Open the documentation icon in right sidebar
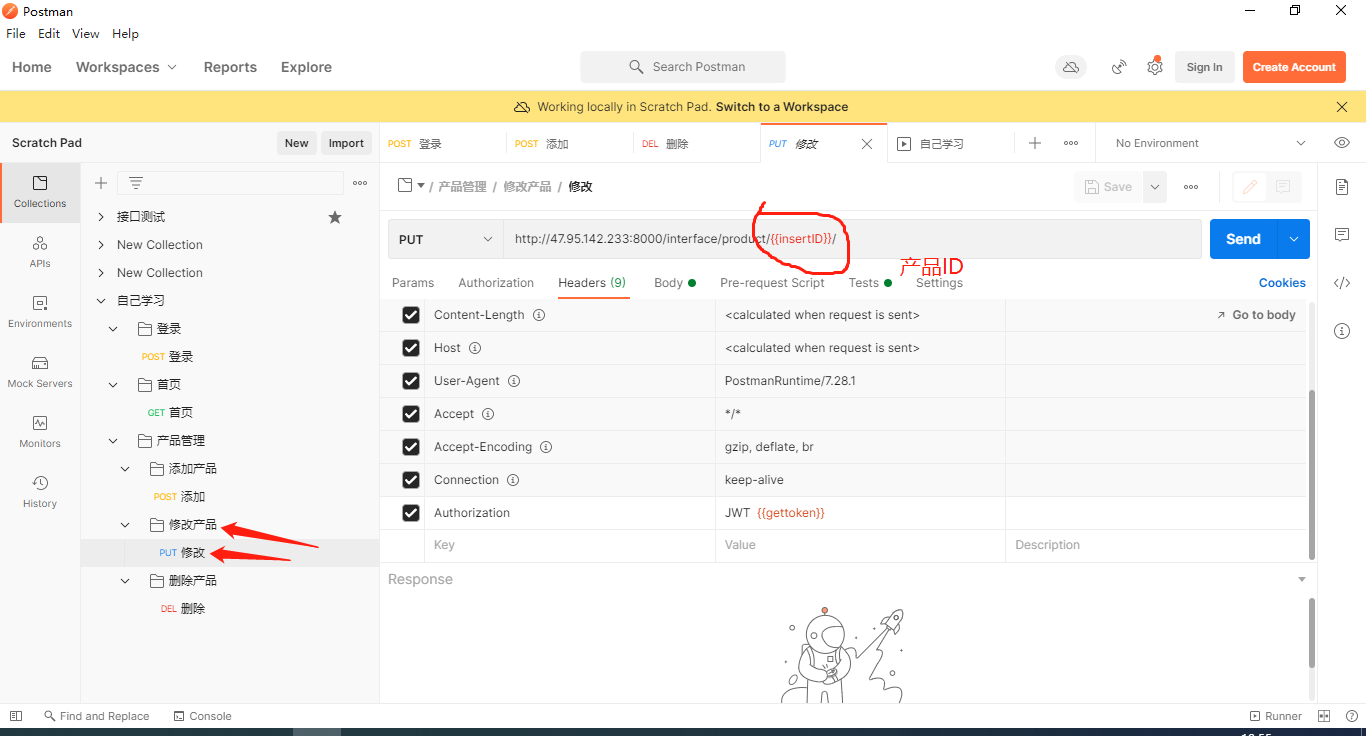 tap(1342, 187)
